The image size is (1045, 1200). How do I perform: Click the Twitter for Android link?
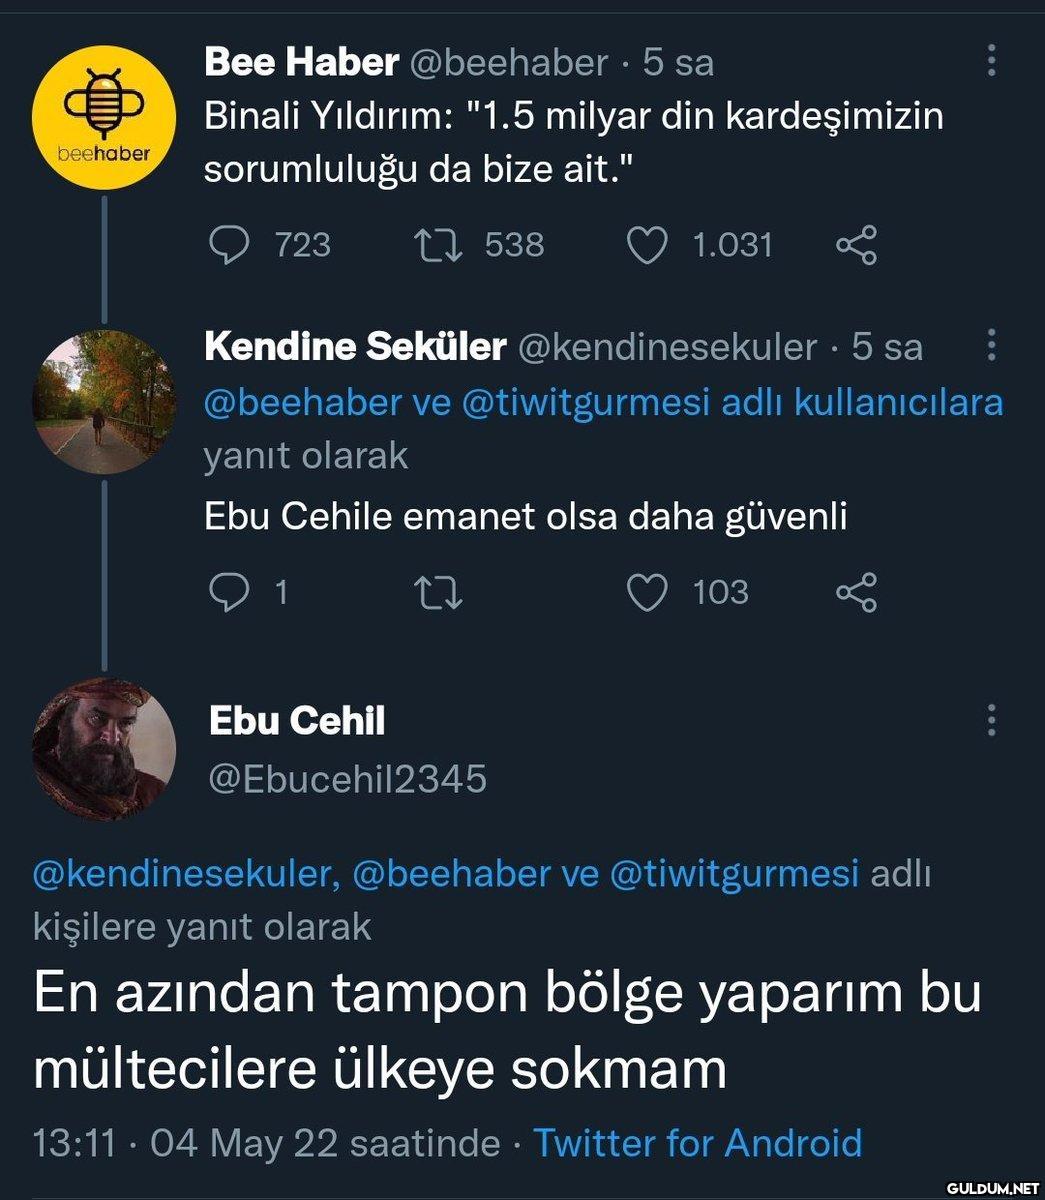[x=697, y=1142]
